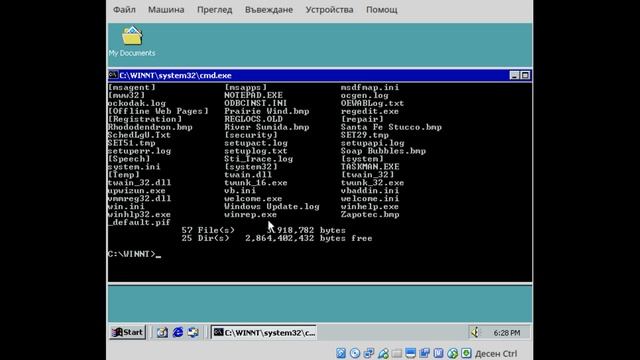Launch Outlook Express from quick launch
The height and width of the screenshot is (360, 640).
(193, 333)
